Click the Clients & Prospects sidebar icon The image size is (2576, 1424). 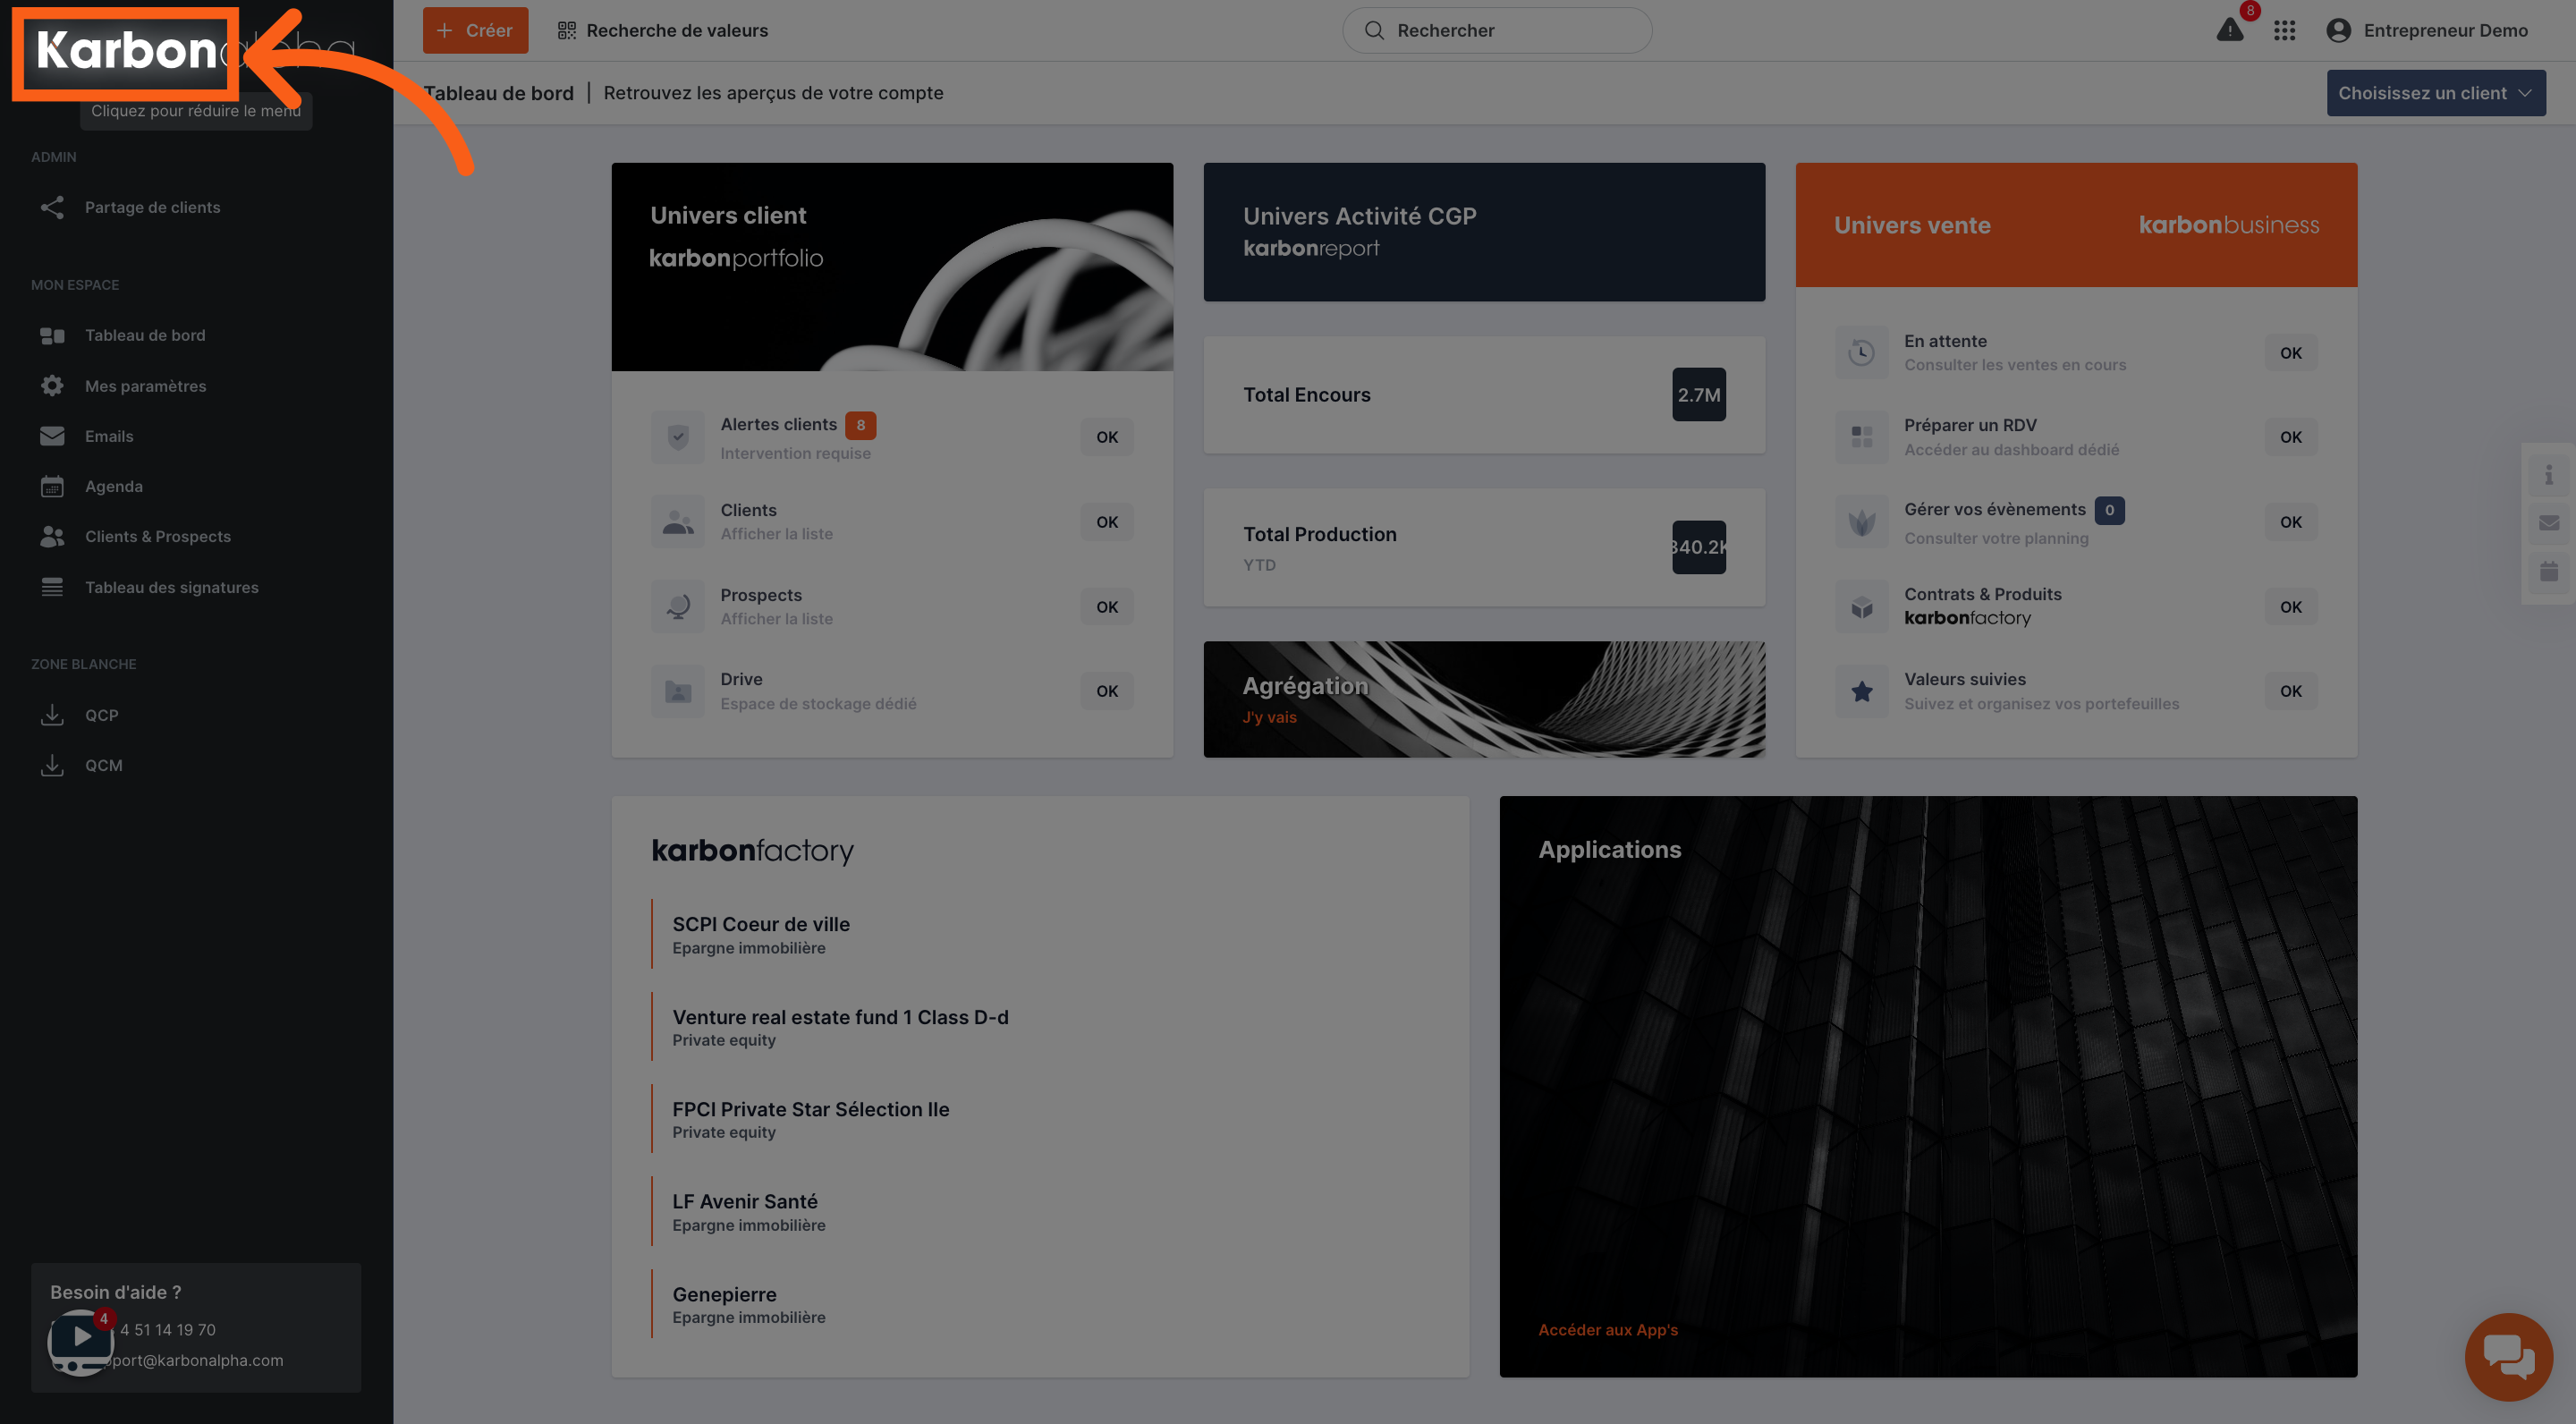click(x=49, y=537)
